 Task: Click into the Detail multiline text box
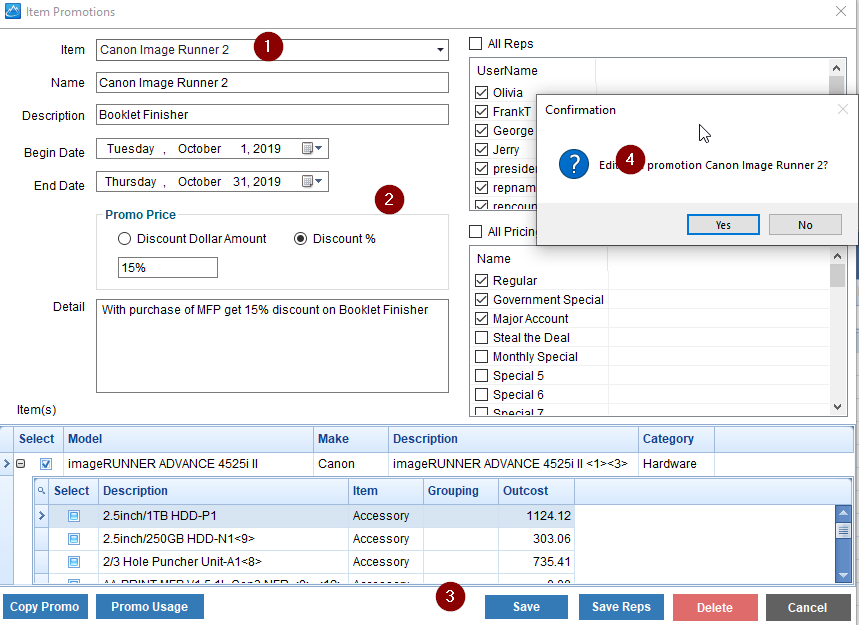click(x=272, y=346)
